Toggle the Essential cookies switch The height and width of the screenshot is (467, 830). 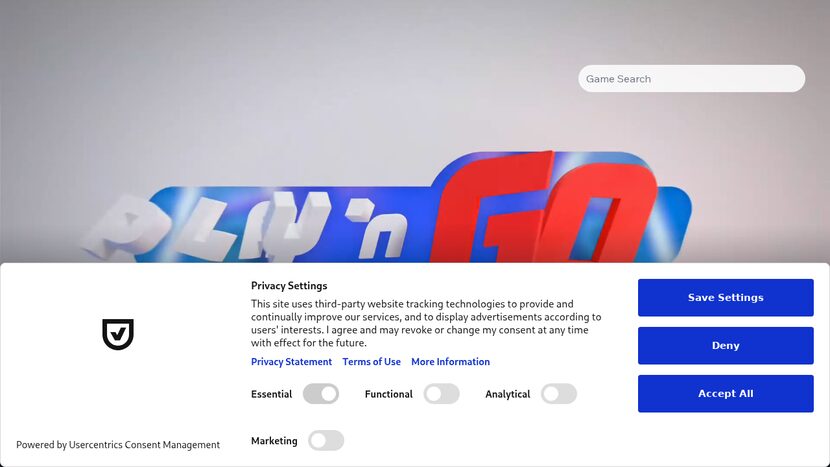point(321,394)
